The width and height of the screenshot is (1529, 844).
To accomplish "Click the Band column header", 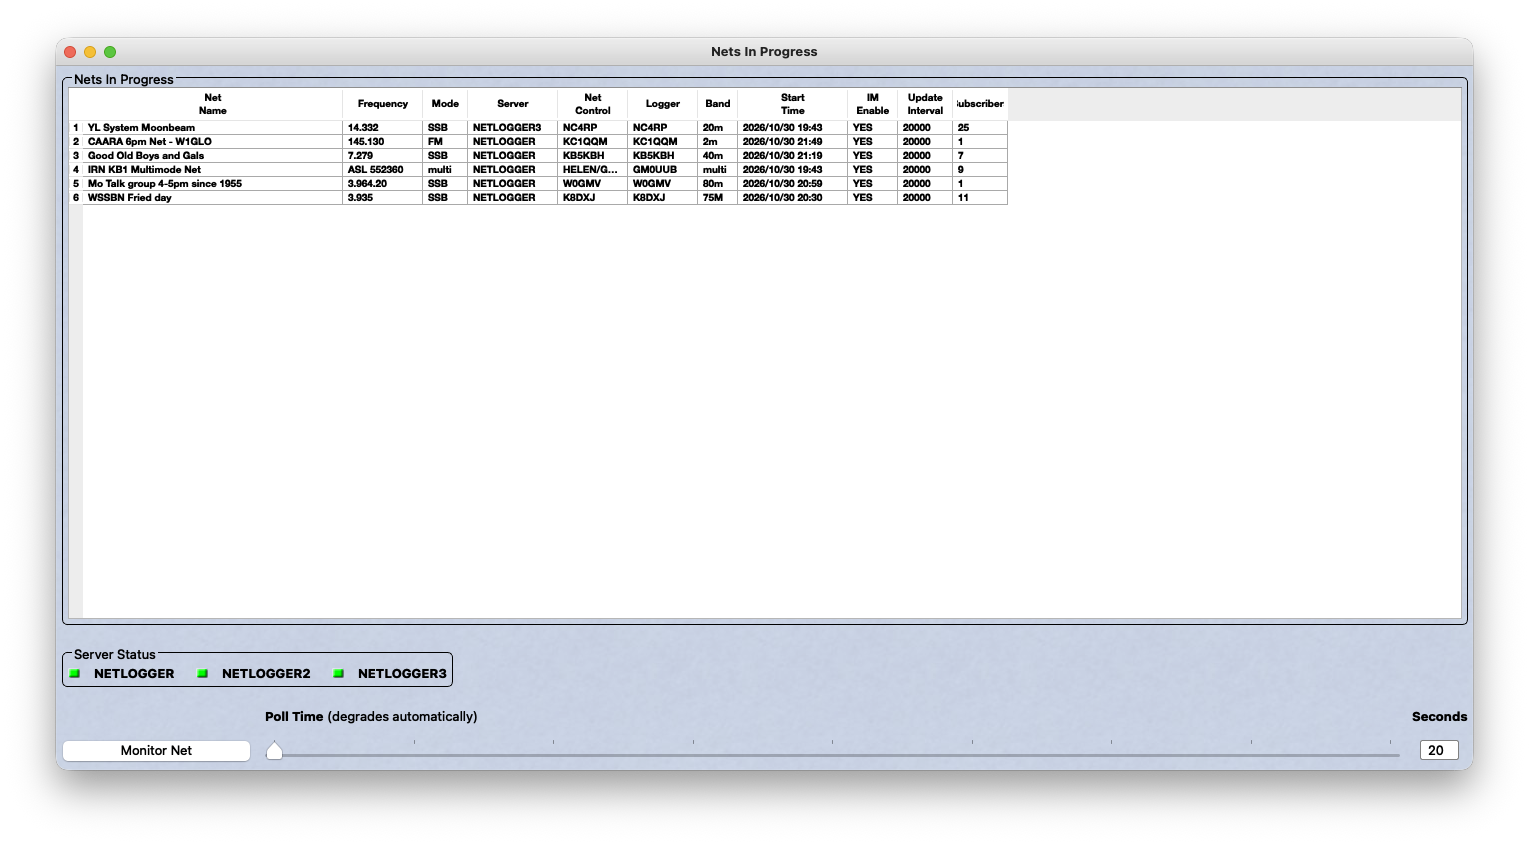I will [718, 104].
